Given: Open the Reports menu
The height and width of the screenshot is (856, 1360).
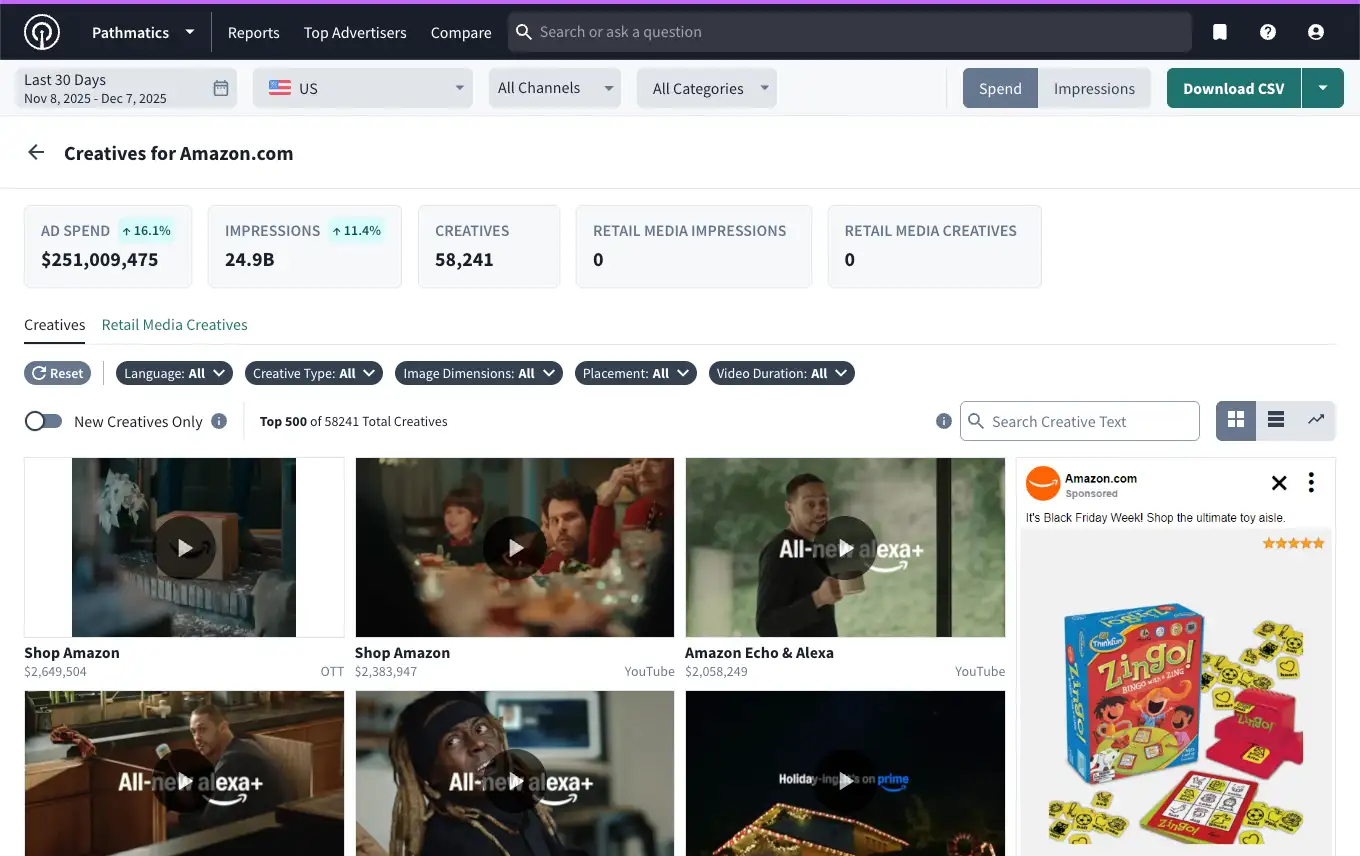Looking at the screenshot, I should (x=254, y=32).
